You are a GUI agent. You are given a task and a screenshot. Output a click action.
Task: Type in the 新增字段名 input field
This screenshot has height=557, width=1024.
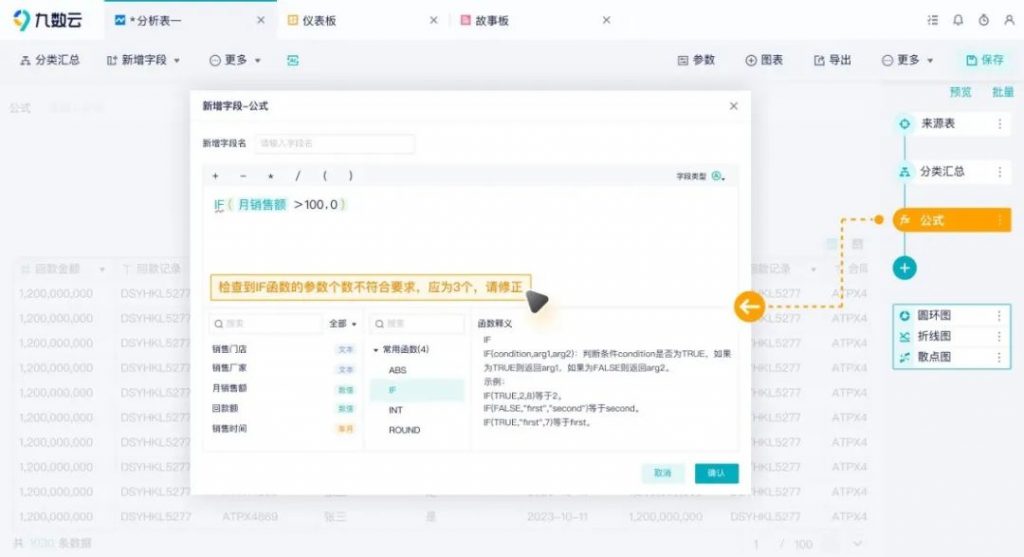334,143
